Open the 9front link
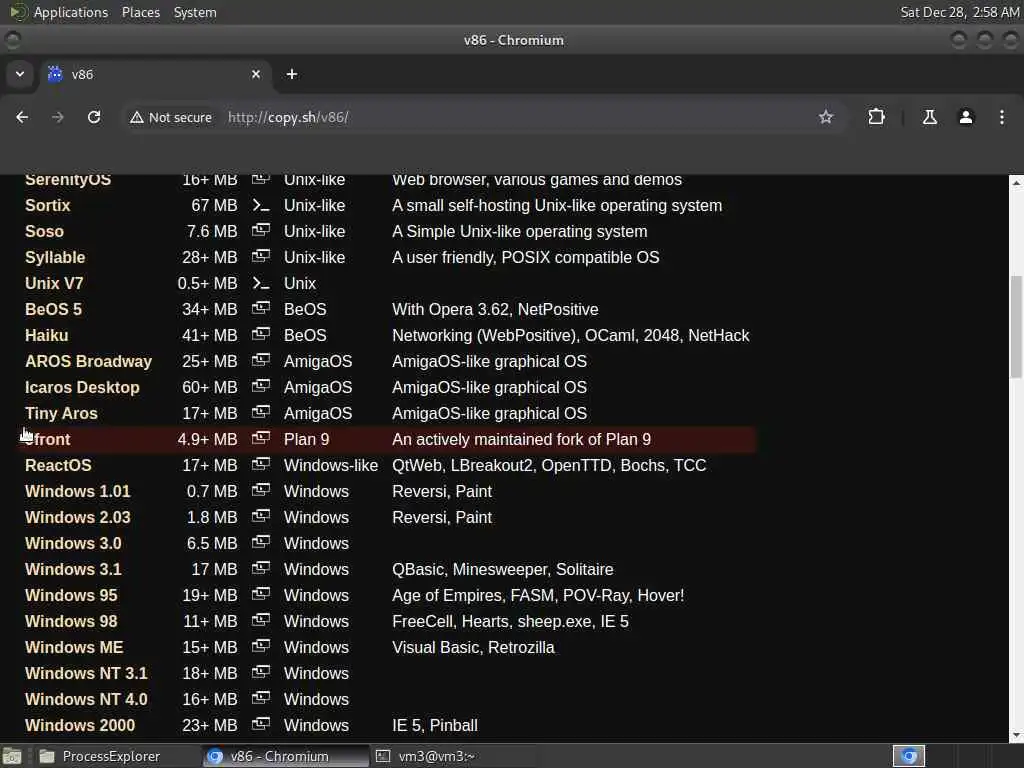The image size is (1024, 768). pos(48,440)
